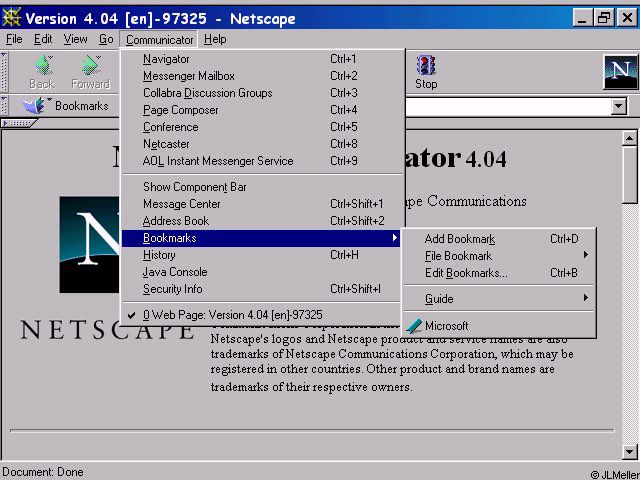Open the Edit menu
The height and width of the screenshot is (480, 640).
click(43, 39)
